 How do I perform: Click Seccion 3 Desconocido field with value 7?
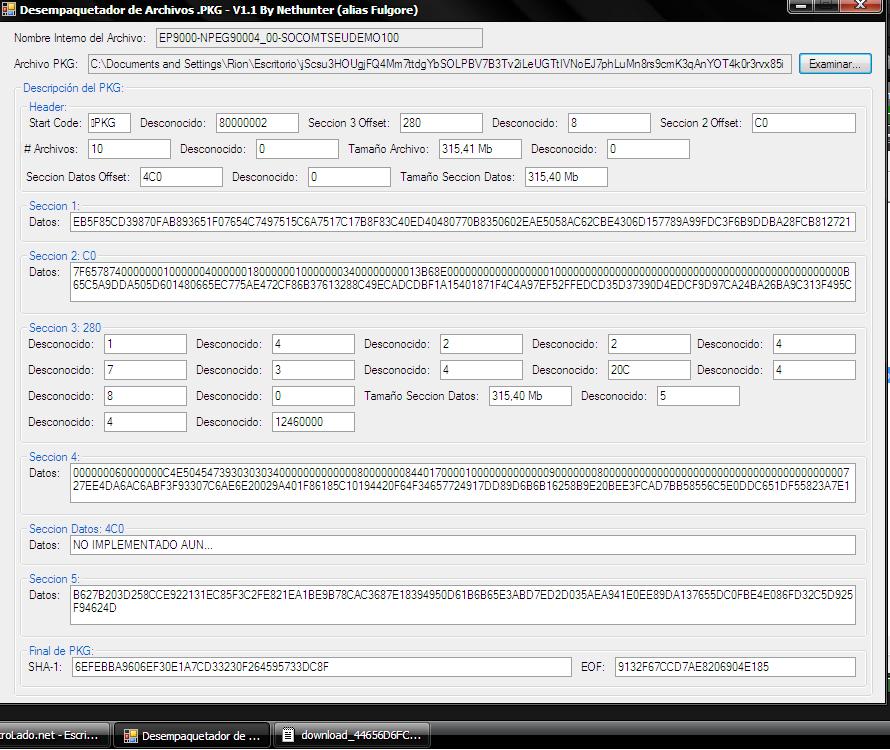[x=145, y=370]
